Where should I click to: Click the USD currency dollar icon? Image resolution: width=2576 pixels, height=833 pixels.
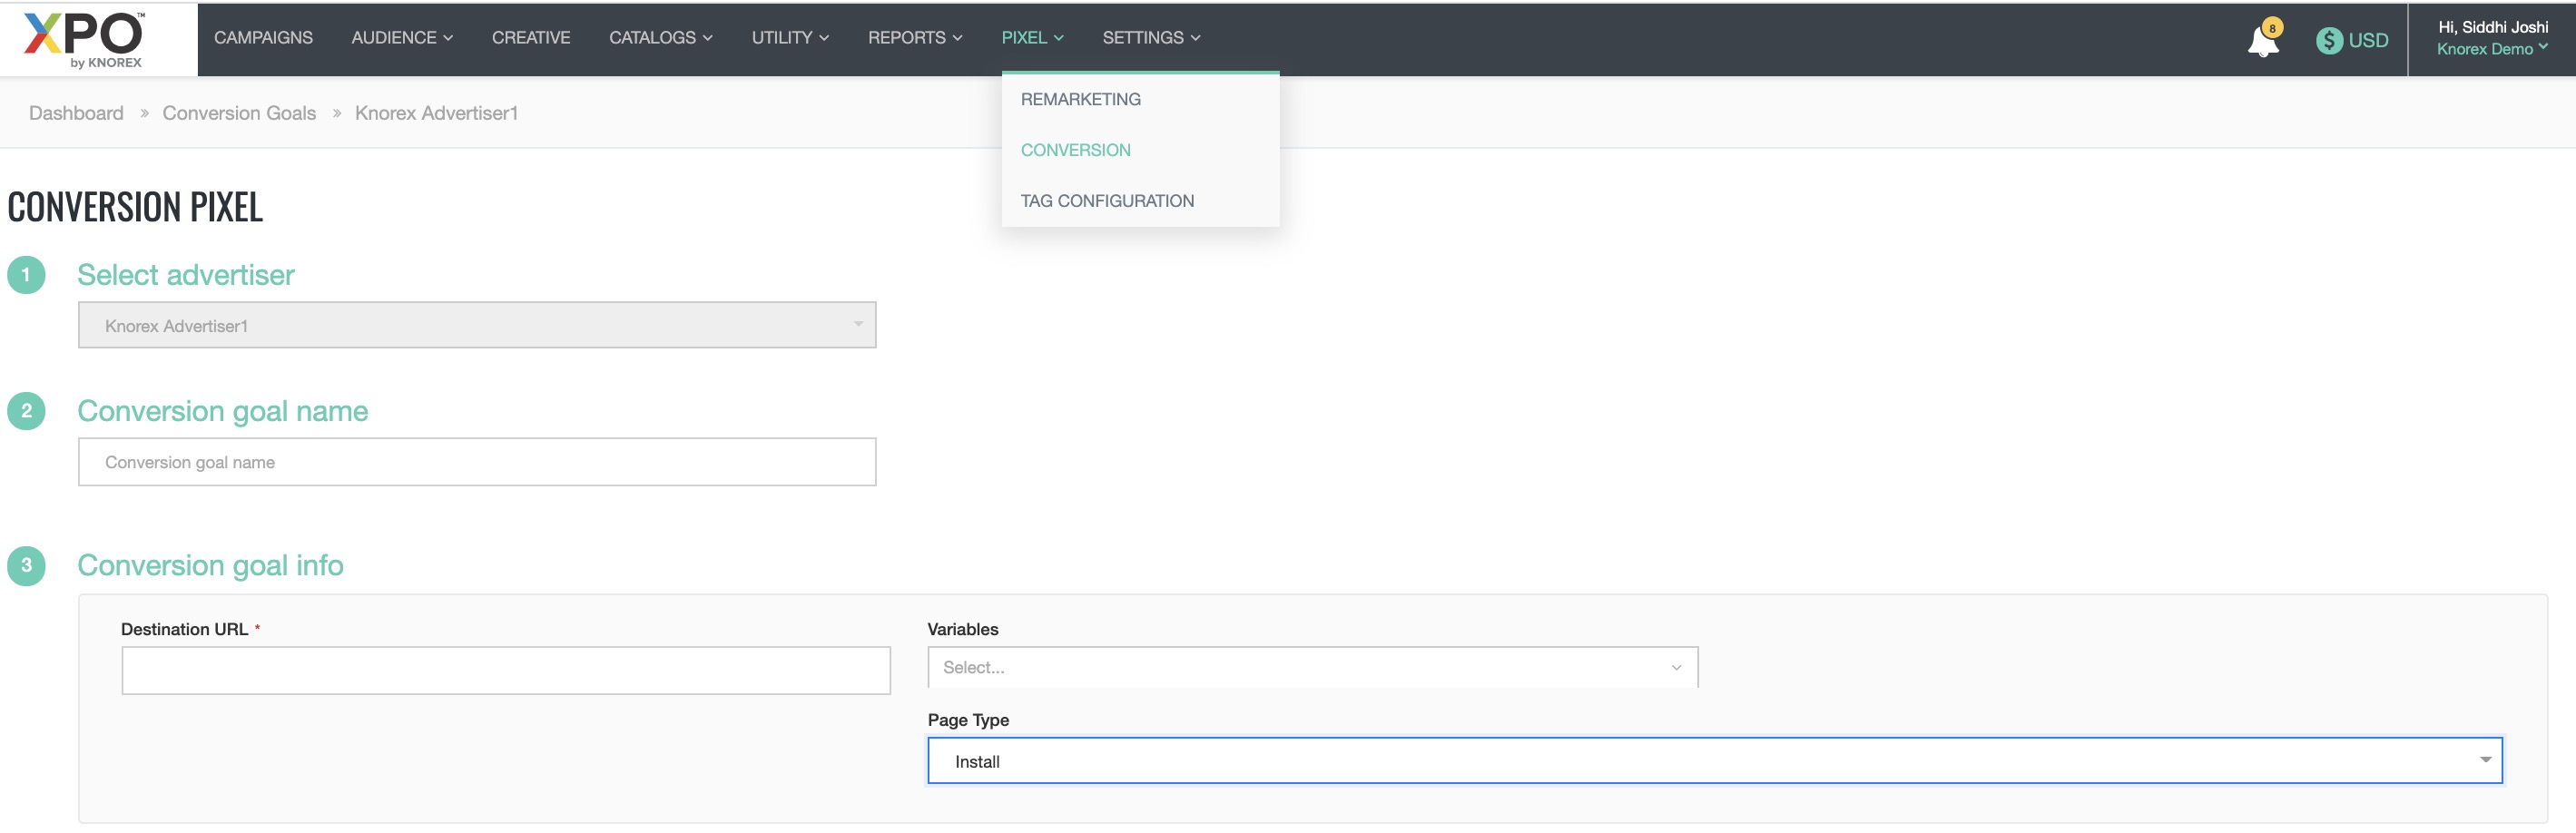[2329, 41]
